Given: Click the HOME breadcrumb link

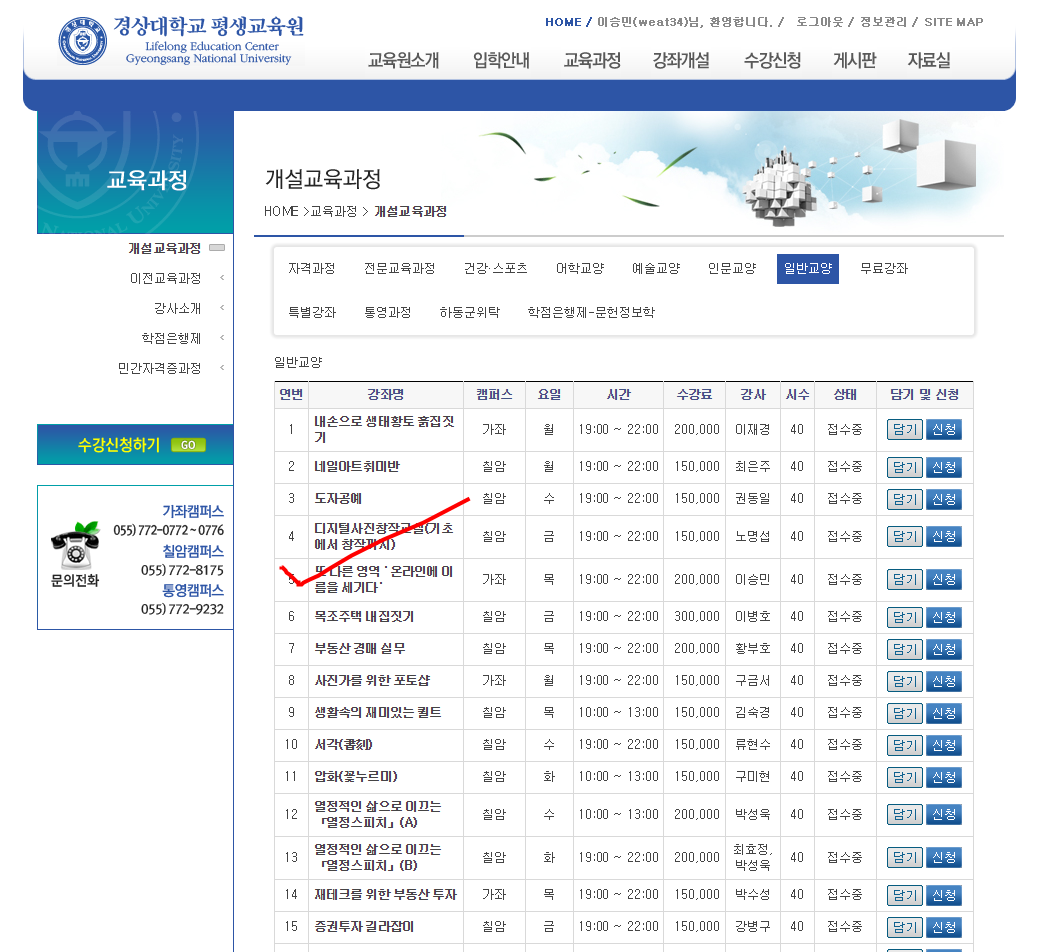Looking at the screenshot, I should point(280,212).
